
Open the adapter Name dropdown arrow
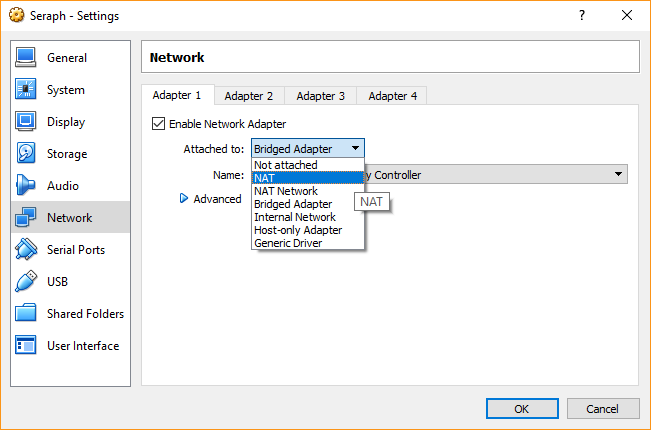click(619, 175)
